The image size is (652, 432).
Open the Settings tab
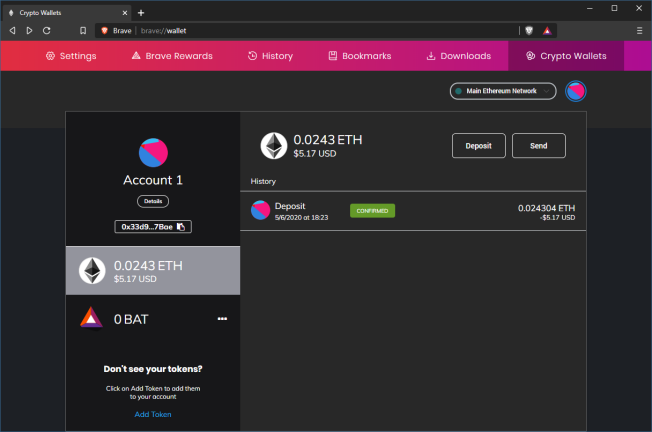(x=71, y=56)
